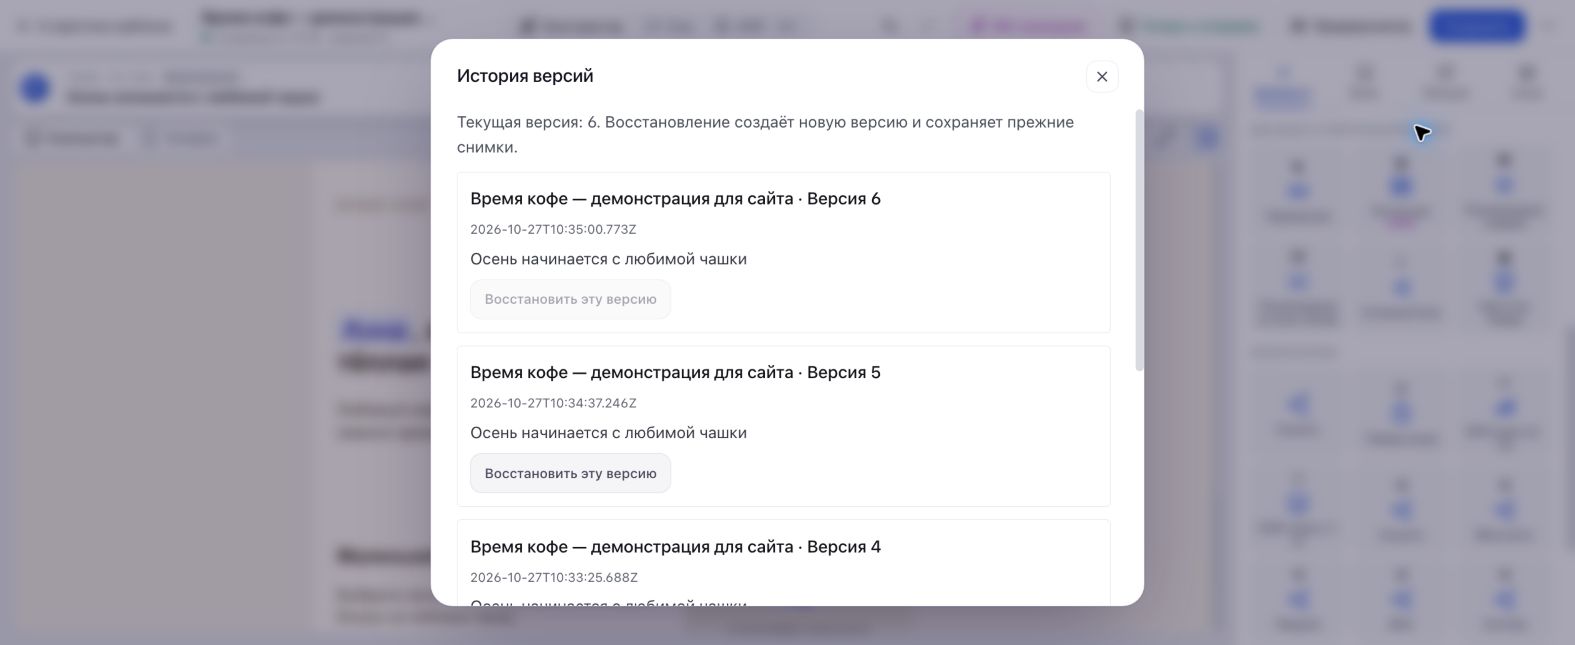1575x645 pixels.
Task: Click timestamp 2026-10-27T10:34:37.246Z
Action: click(553, 404)
